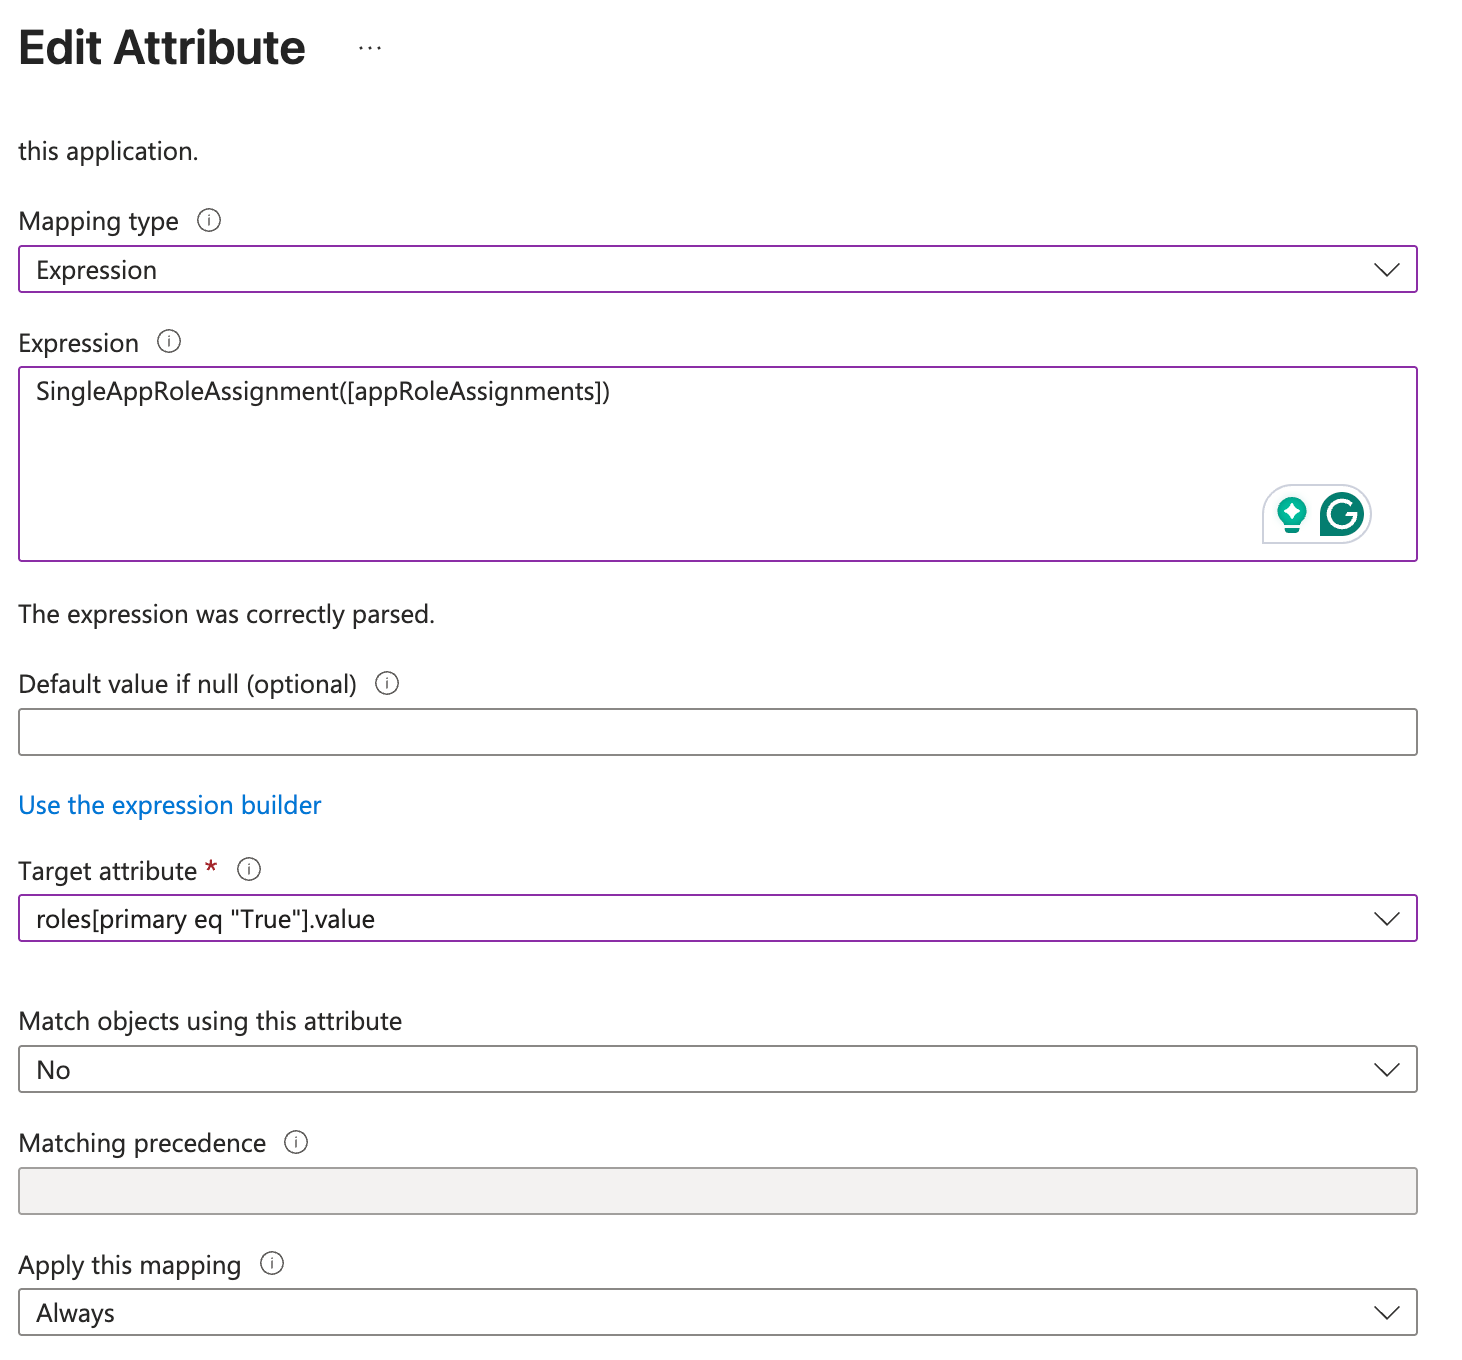Click Use the expression builder link

tap(170, 805)
